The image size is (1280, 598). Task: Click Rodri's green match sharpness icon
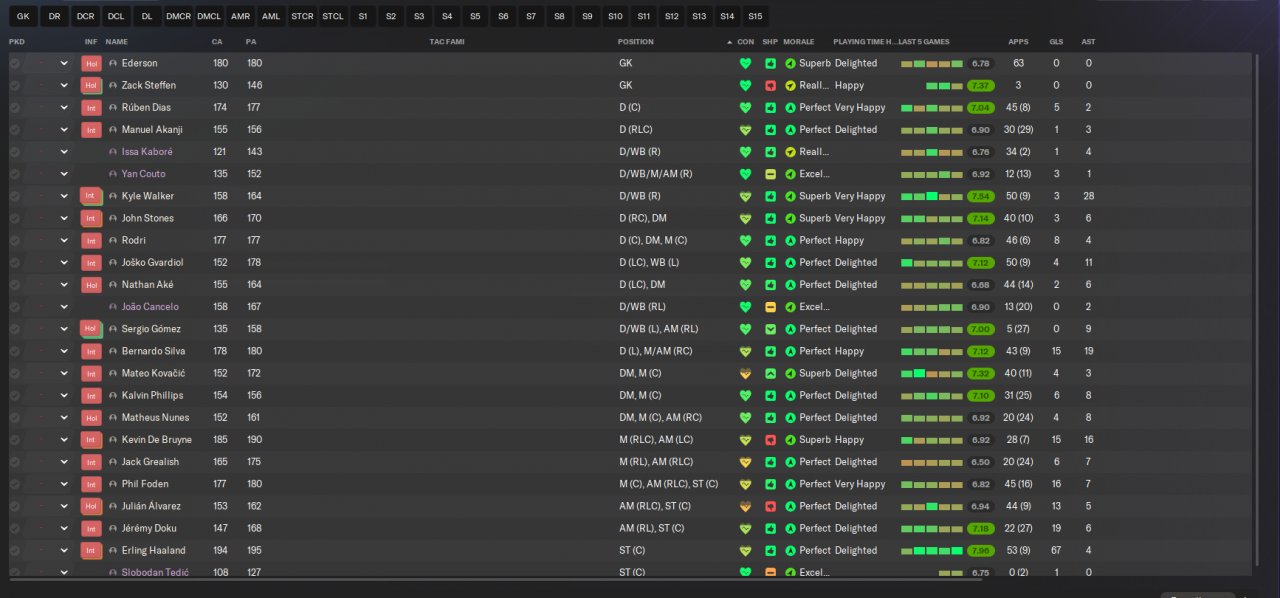tap(770, 240)
